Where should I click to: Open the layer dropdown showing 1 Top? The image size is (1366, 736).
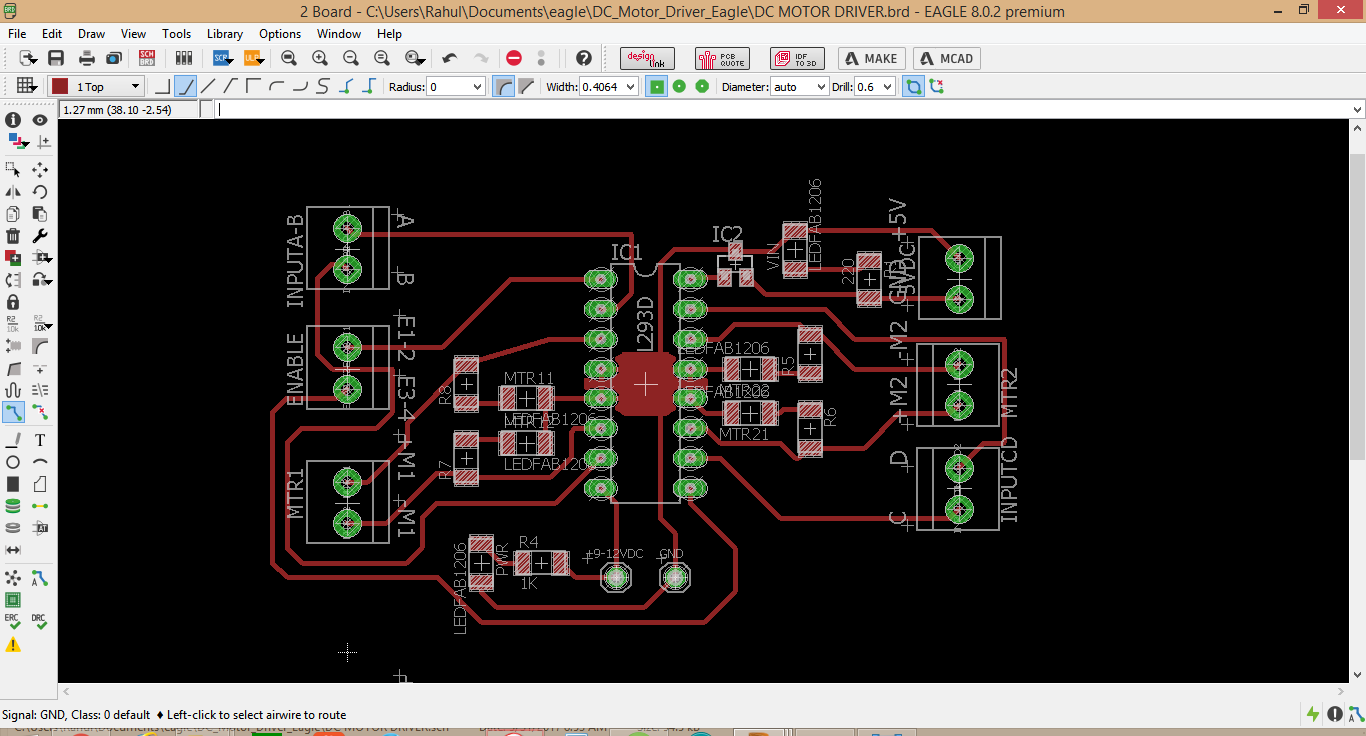97,86
